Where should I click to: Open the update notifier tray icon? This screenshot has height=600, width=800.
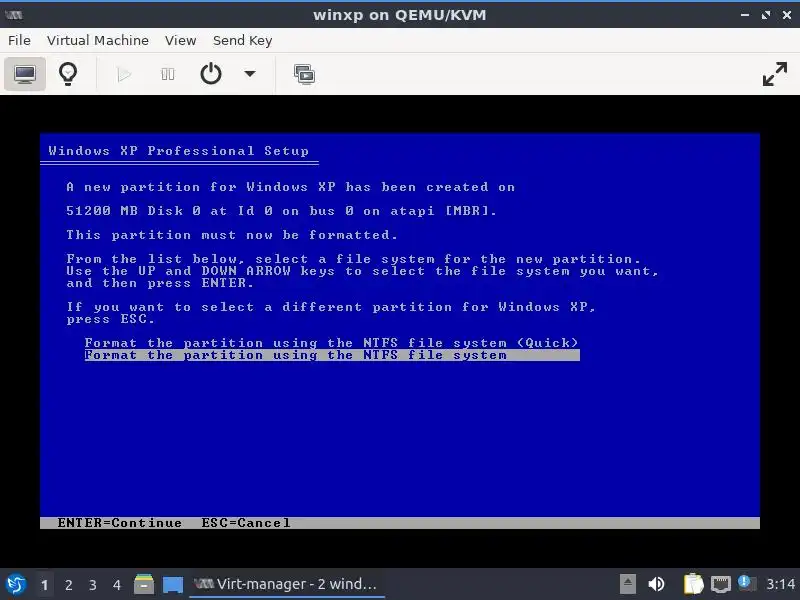tap(746, 584)
